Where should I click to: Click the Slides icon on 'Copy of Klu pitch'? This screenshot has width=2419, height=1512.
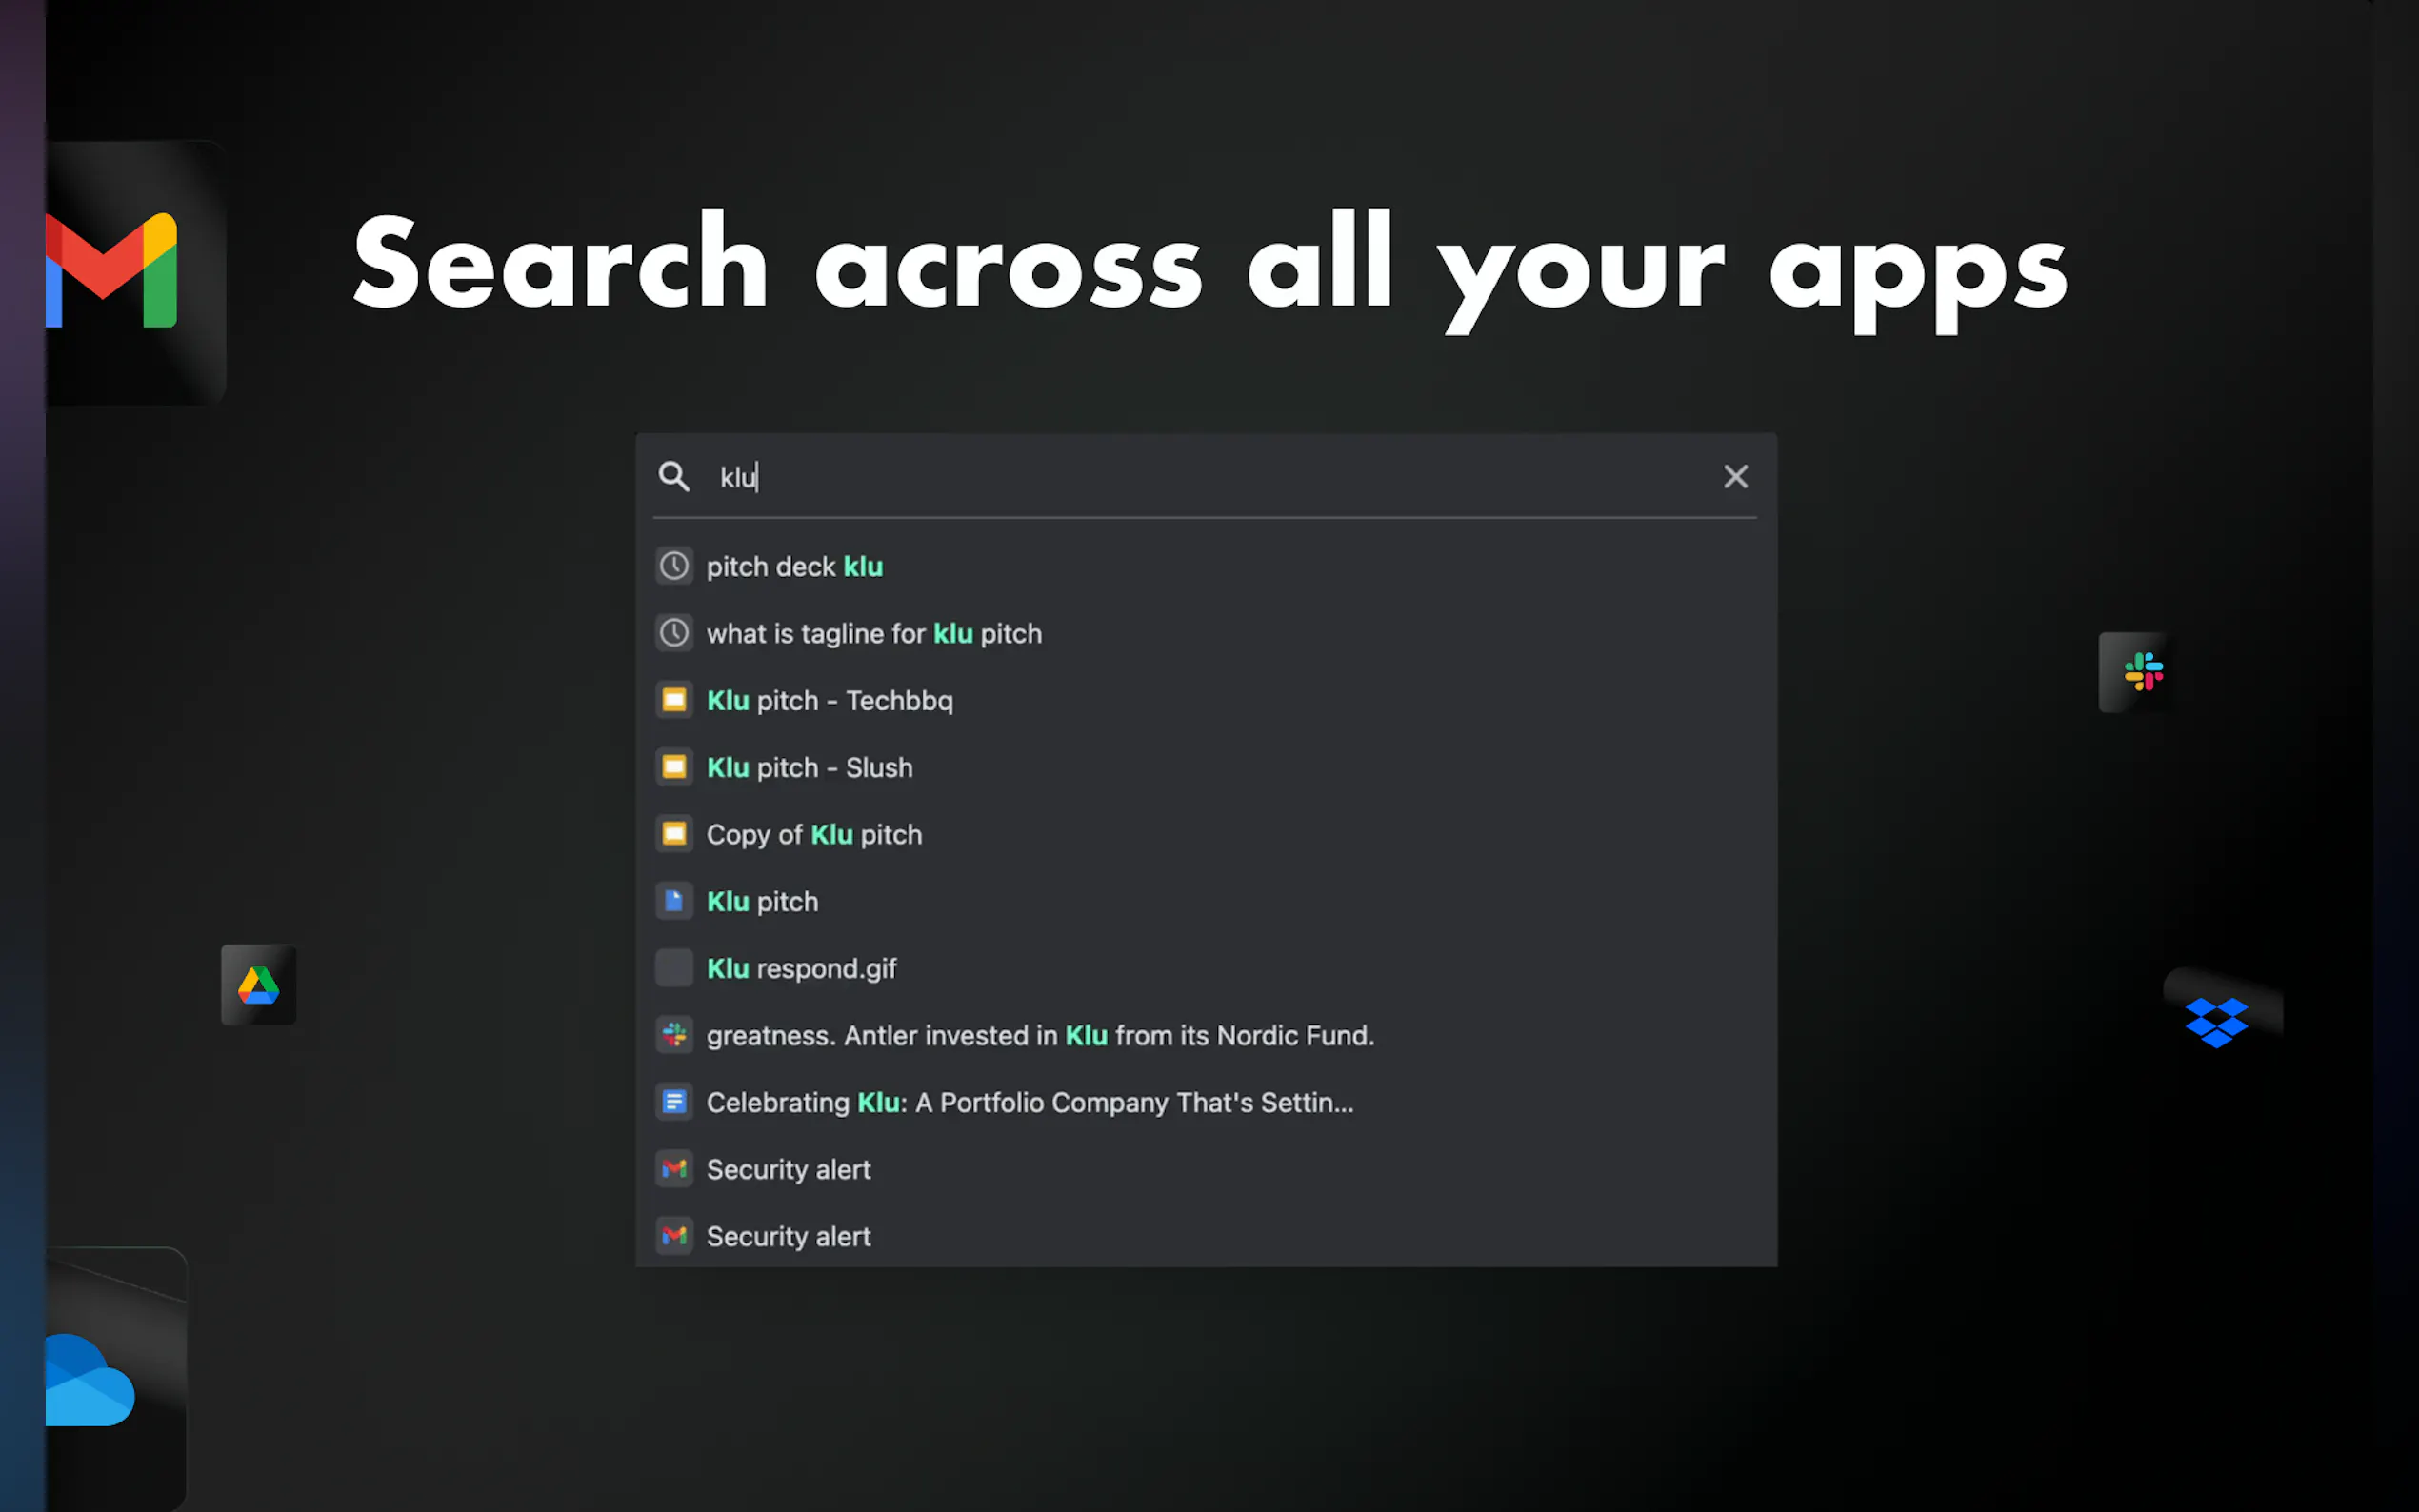[x=674, y=834]
